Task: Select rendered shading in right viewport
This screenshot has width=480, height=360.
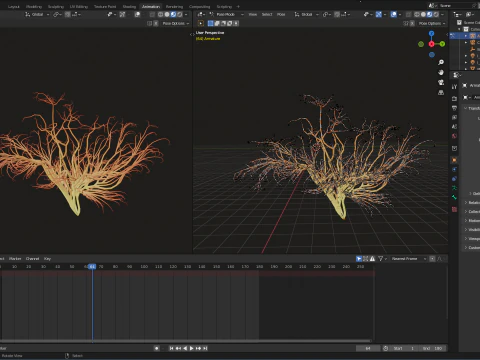Action: tap(436, 14)
